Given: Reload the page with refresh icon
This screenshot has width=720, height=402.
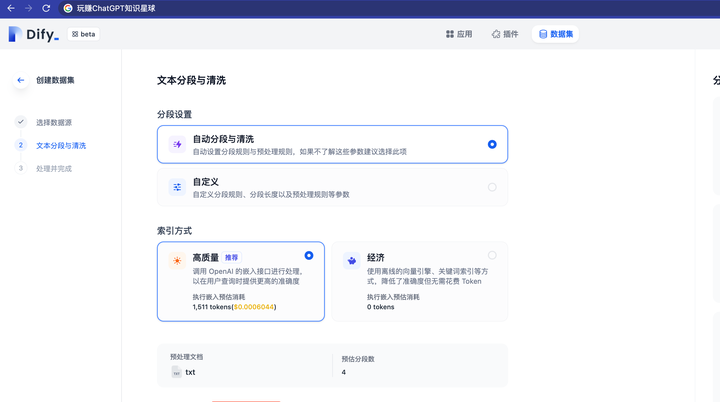Looking at the screenshot, I should pyautogui.click(x=46, y=8).
